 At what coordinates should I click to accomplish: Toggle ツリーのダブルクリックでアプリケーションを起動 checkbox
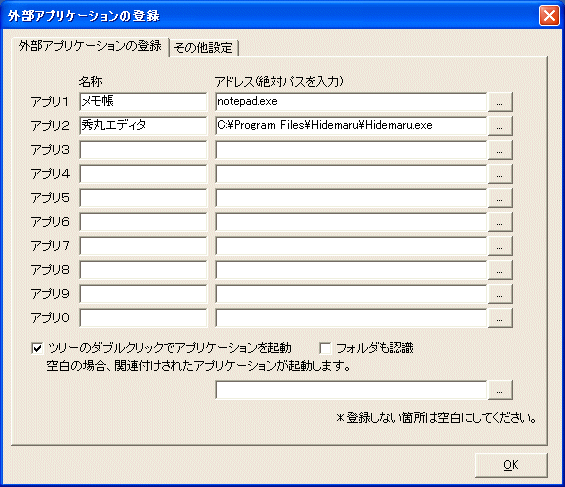pyautogui.click(x=37, y=348)
